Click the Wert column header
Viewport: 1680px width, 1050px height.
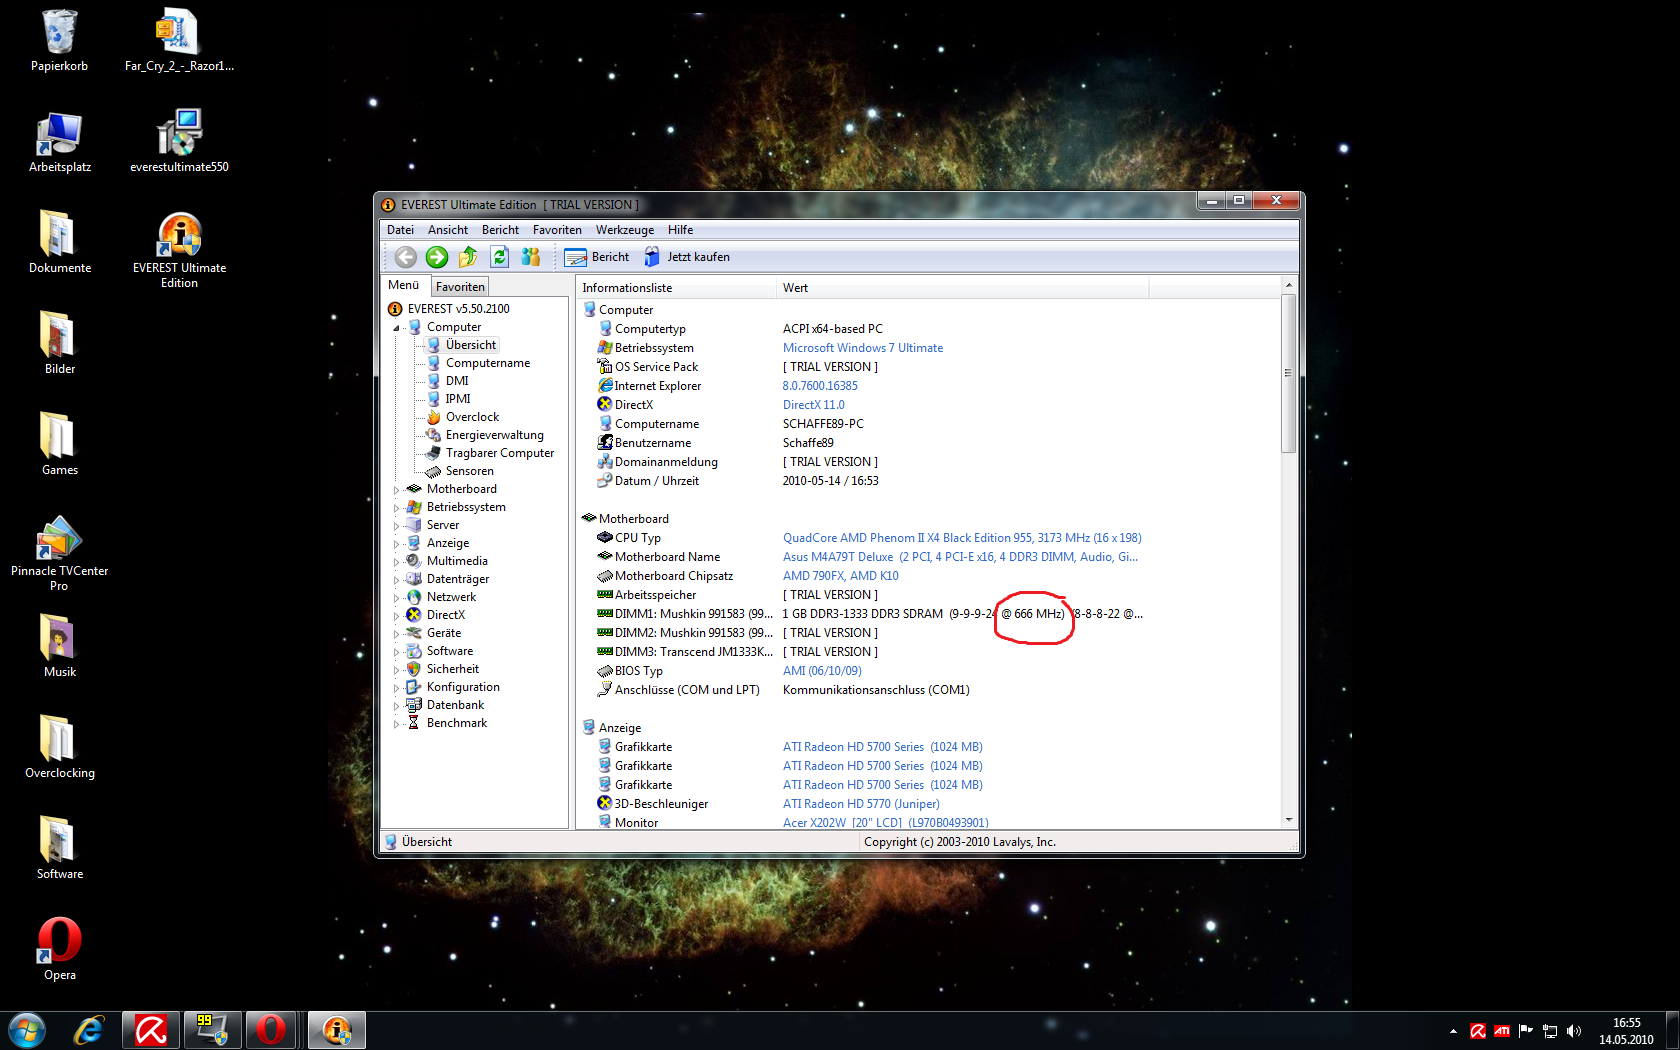pos(963,288)
